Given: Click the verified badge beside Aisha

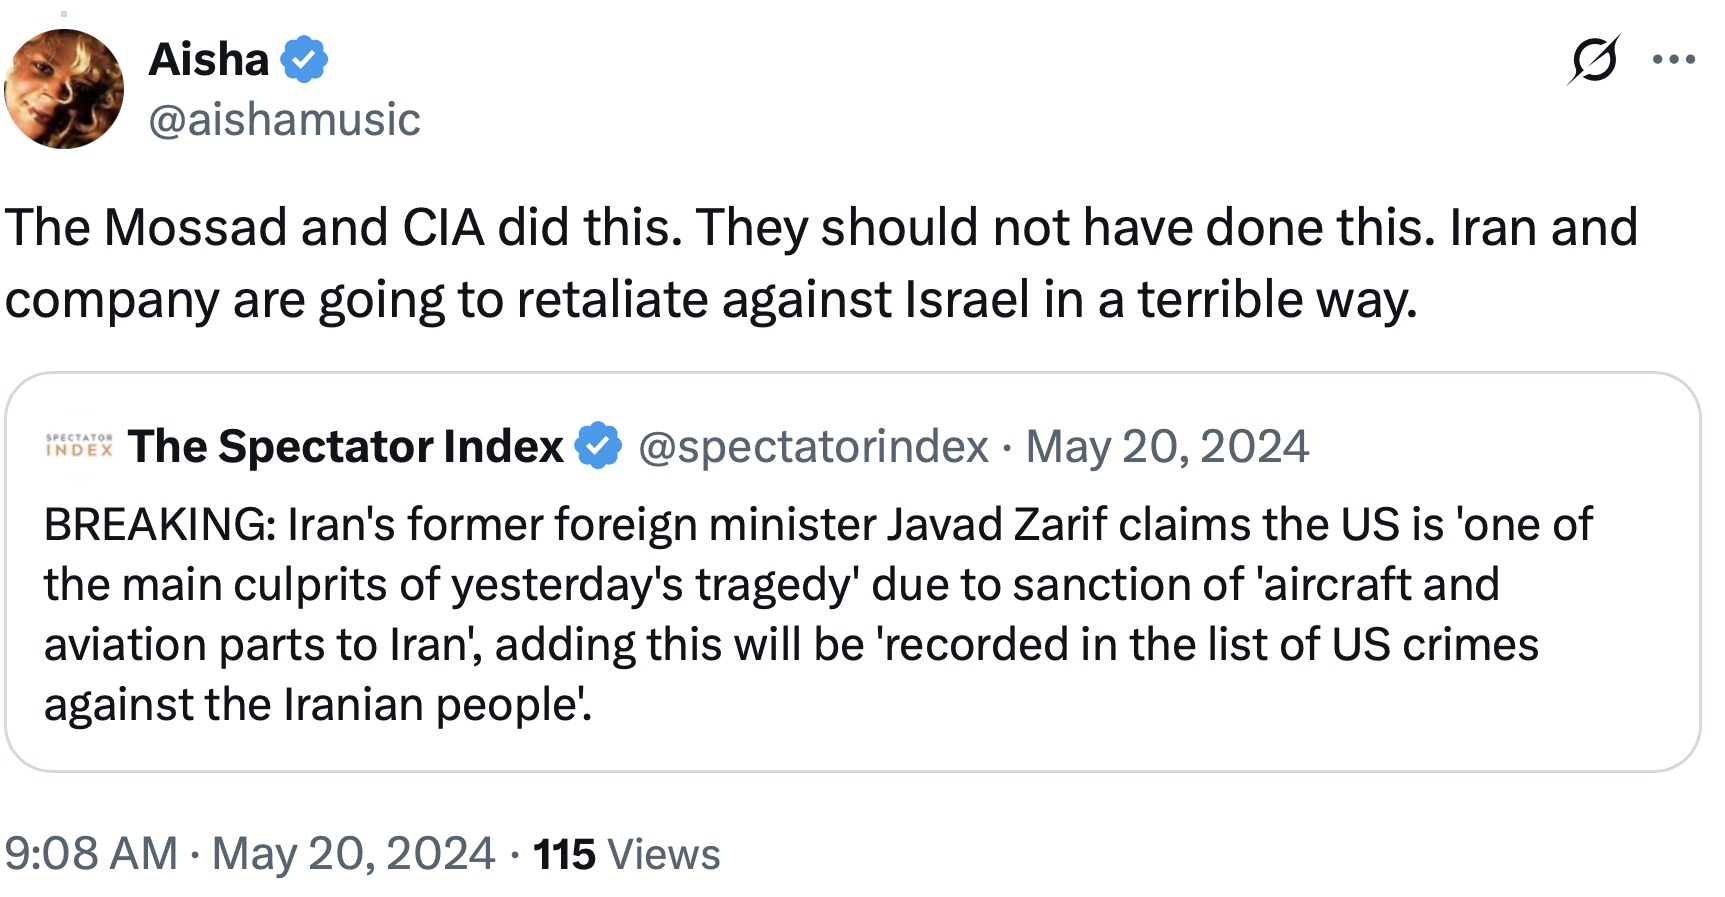Looking at the screenshot, I should [x=304, y=60].
